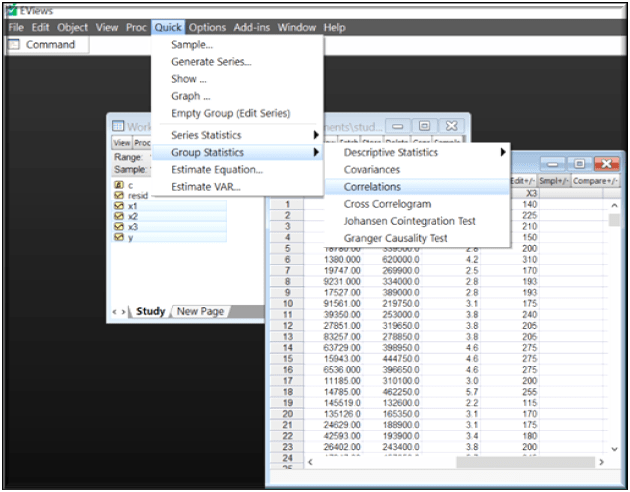This screenshot has height=492, width=630.
Task: Open the Options menu
Action: coord(207,28)
